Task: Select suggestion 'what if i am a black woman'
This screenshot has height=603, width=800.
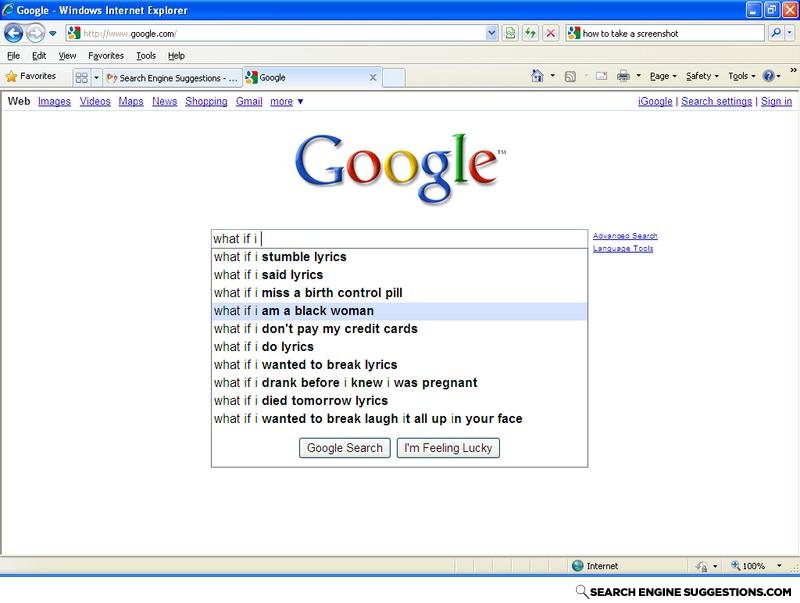Action: [399, 311]
